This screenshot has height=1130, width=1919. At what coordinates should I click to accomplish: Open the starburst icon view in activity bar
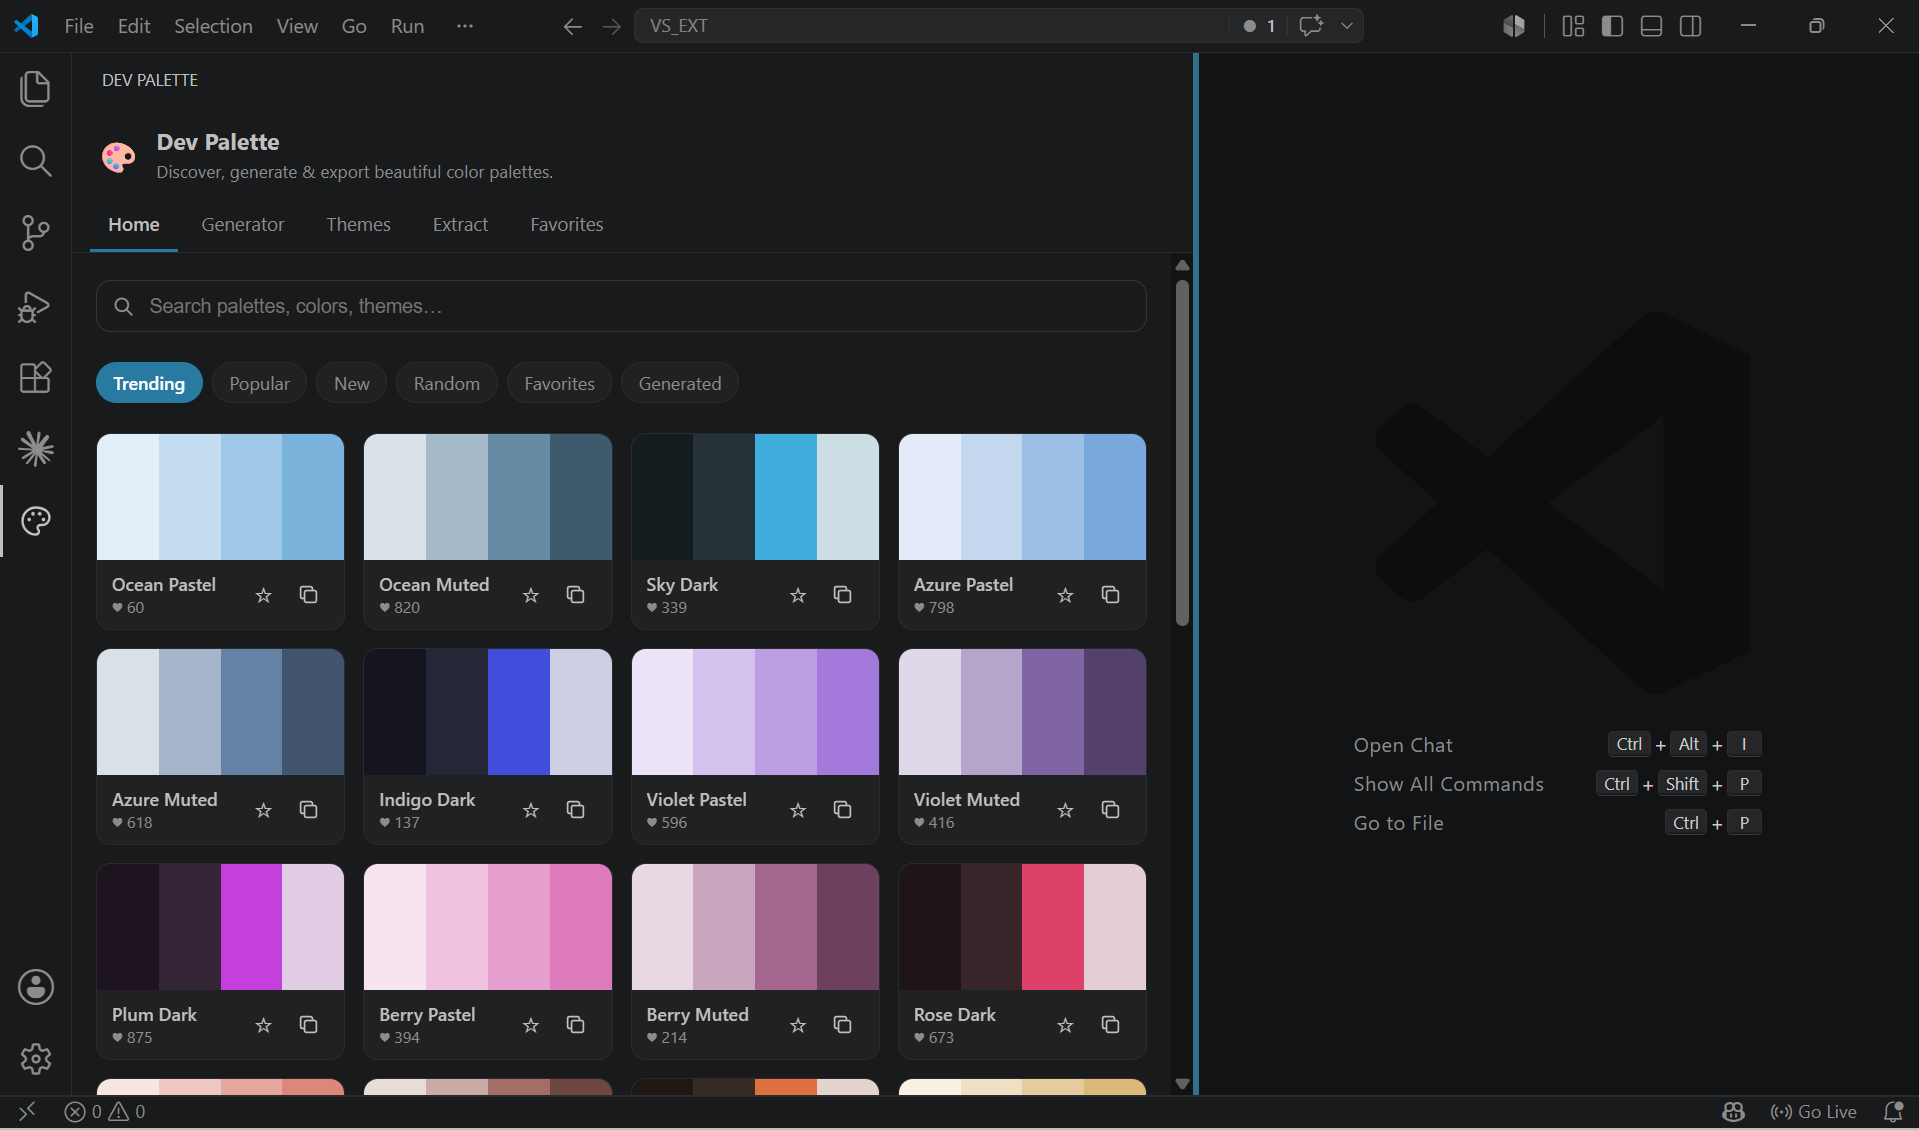[35, 449]
